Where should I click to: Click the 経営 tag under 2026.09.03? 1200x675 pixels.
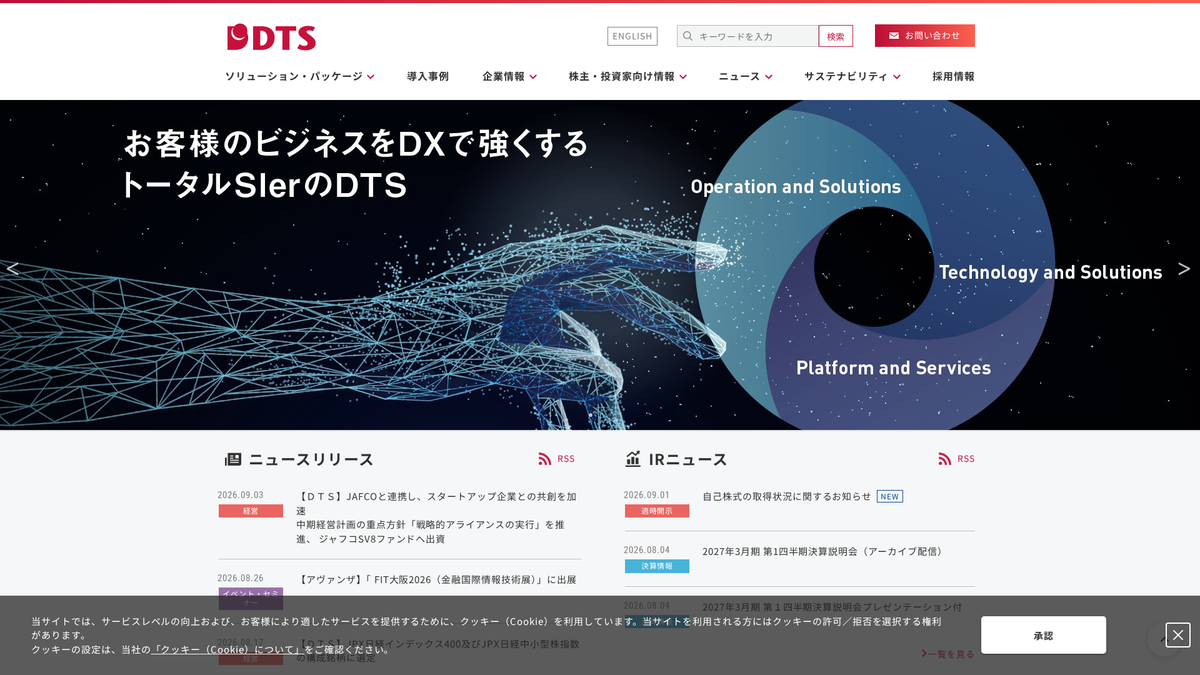251,510
